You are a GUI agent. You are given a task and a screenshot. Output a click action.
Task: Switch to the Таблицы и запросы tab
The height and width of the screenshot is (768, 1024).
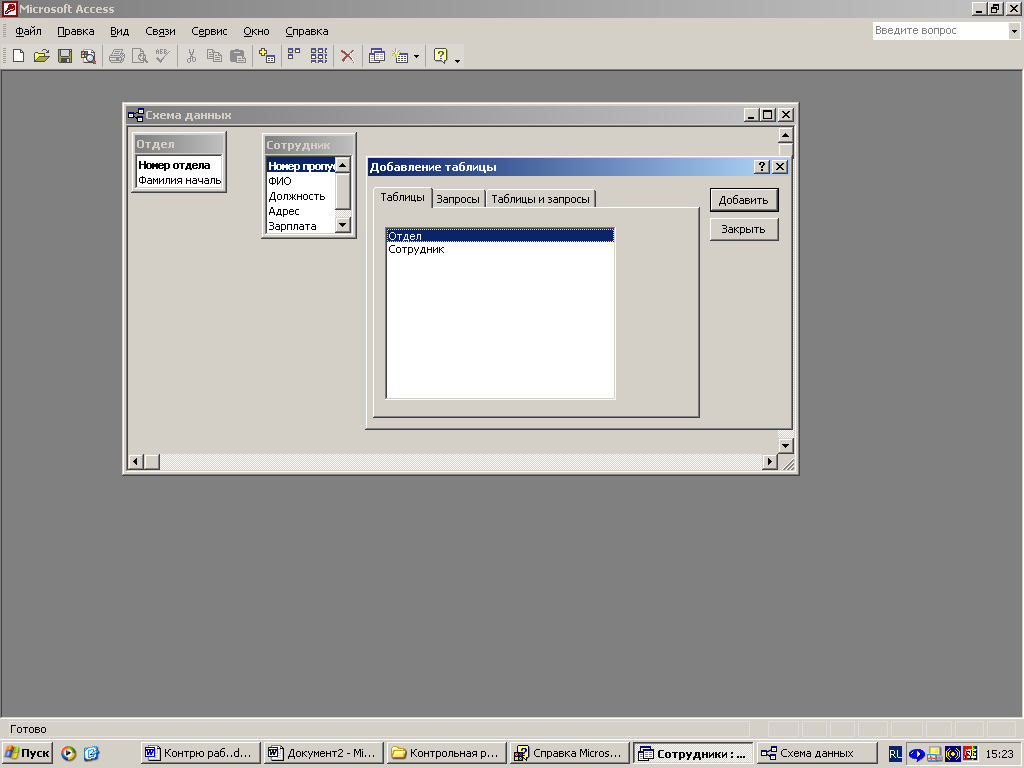coord(540,199)
